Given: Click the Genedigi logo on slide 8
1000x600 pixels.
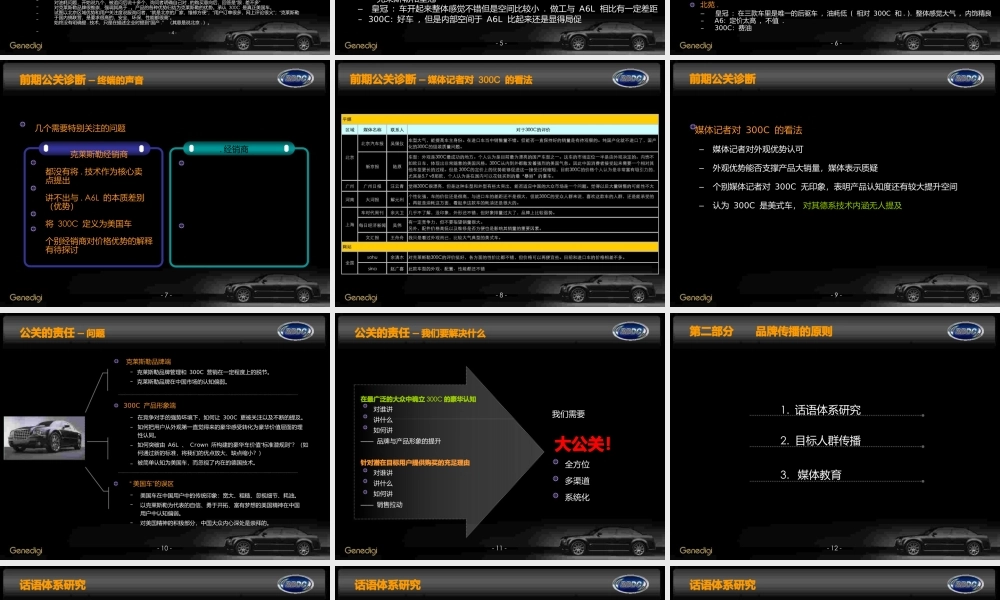Looking at the screenshot, I should click(360, 298).
